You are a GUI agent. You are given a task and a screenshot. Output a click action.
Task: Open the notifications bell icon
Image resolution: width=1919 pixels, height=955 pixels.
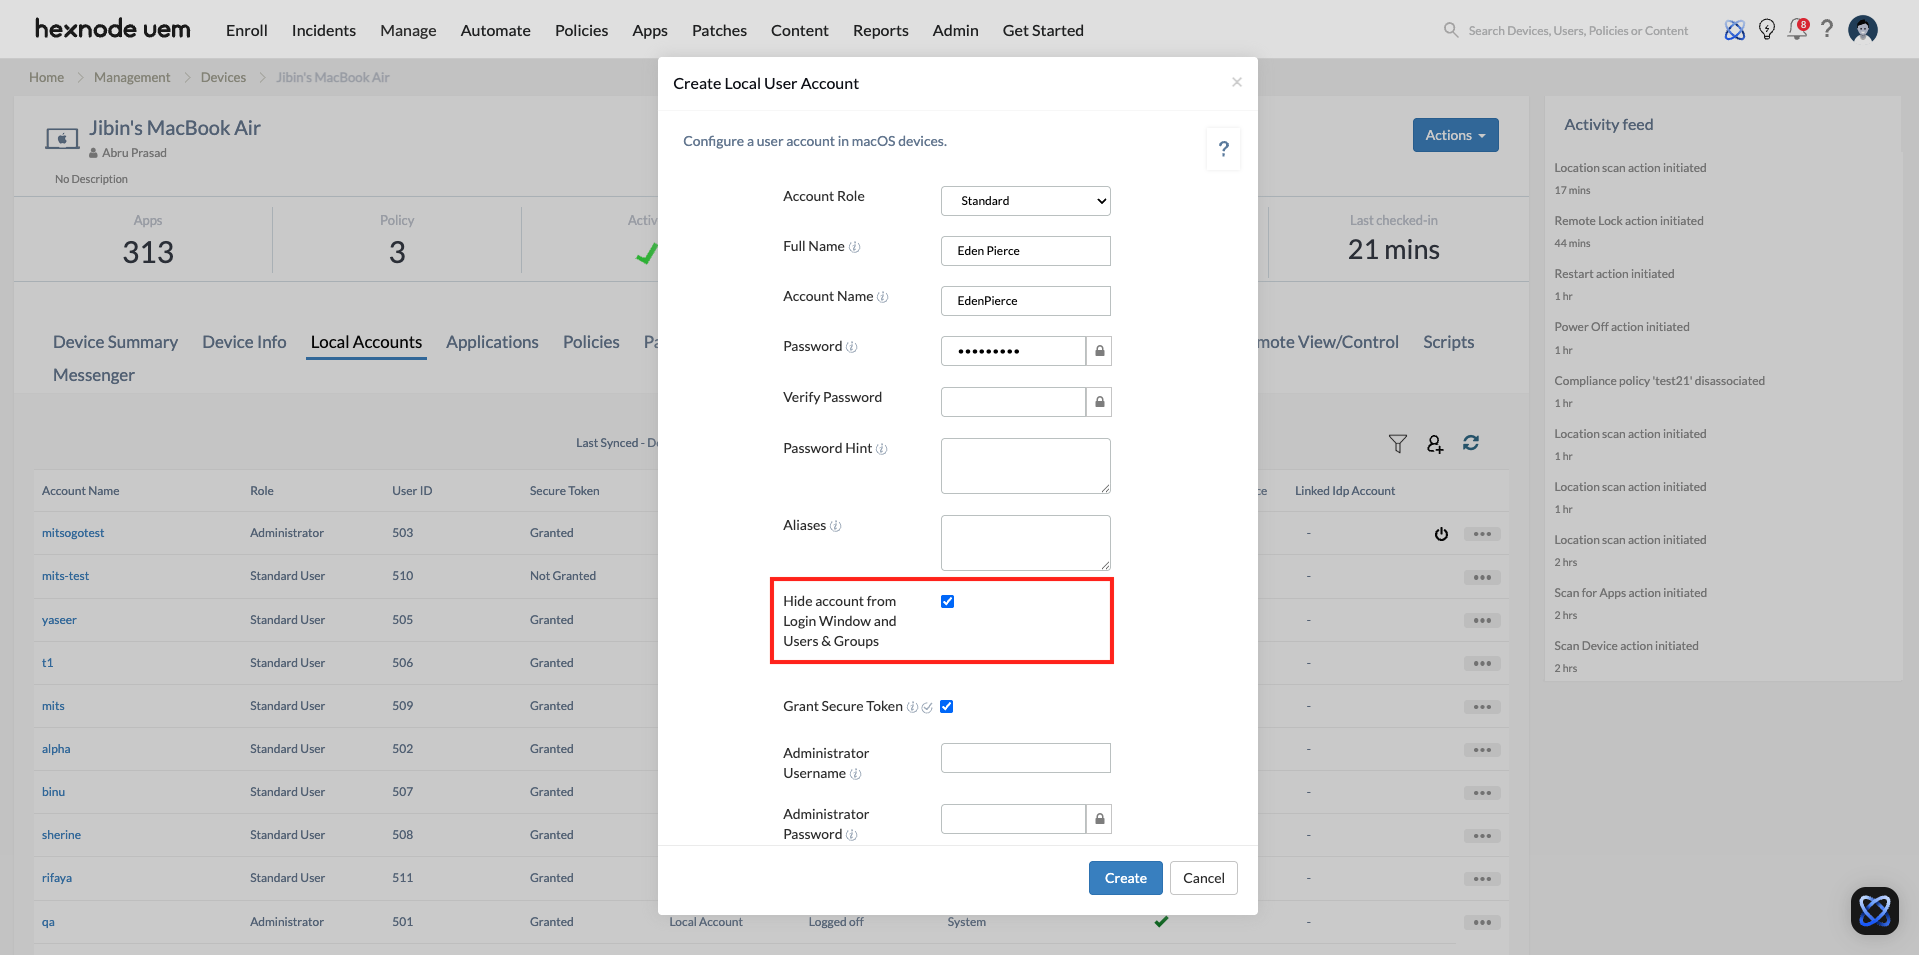(1797, 30)
